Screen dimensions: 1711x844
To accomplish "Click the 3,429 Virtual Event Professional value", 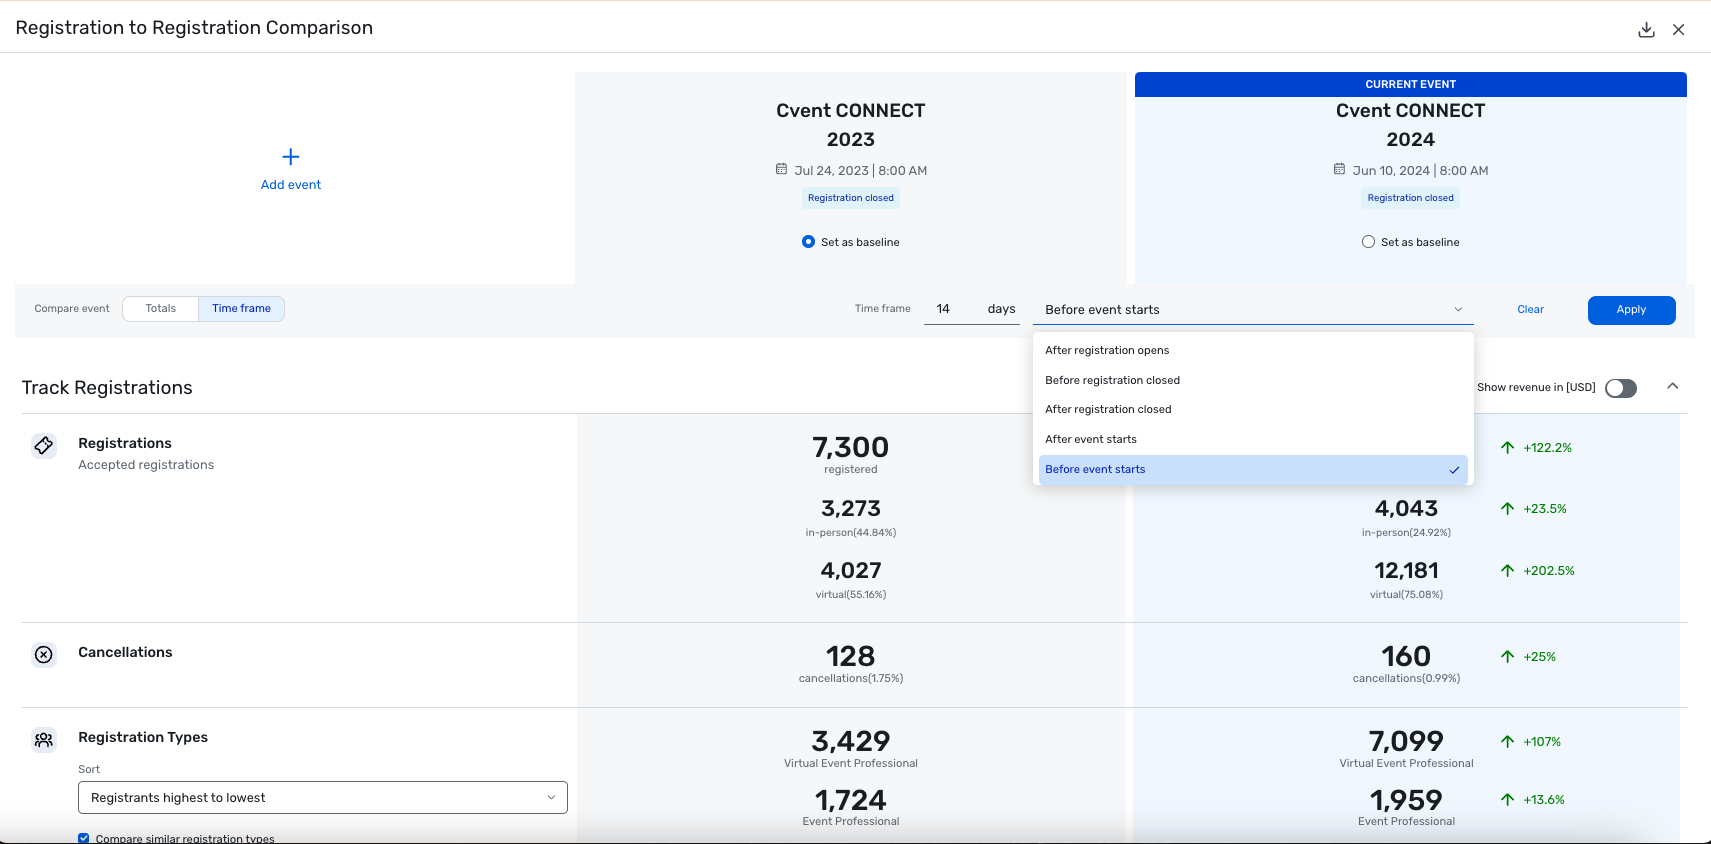I will tap(851, 741).
